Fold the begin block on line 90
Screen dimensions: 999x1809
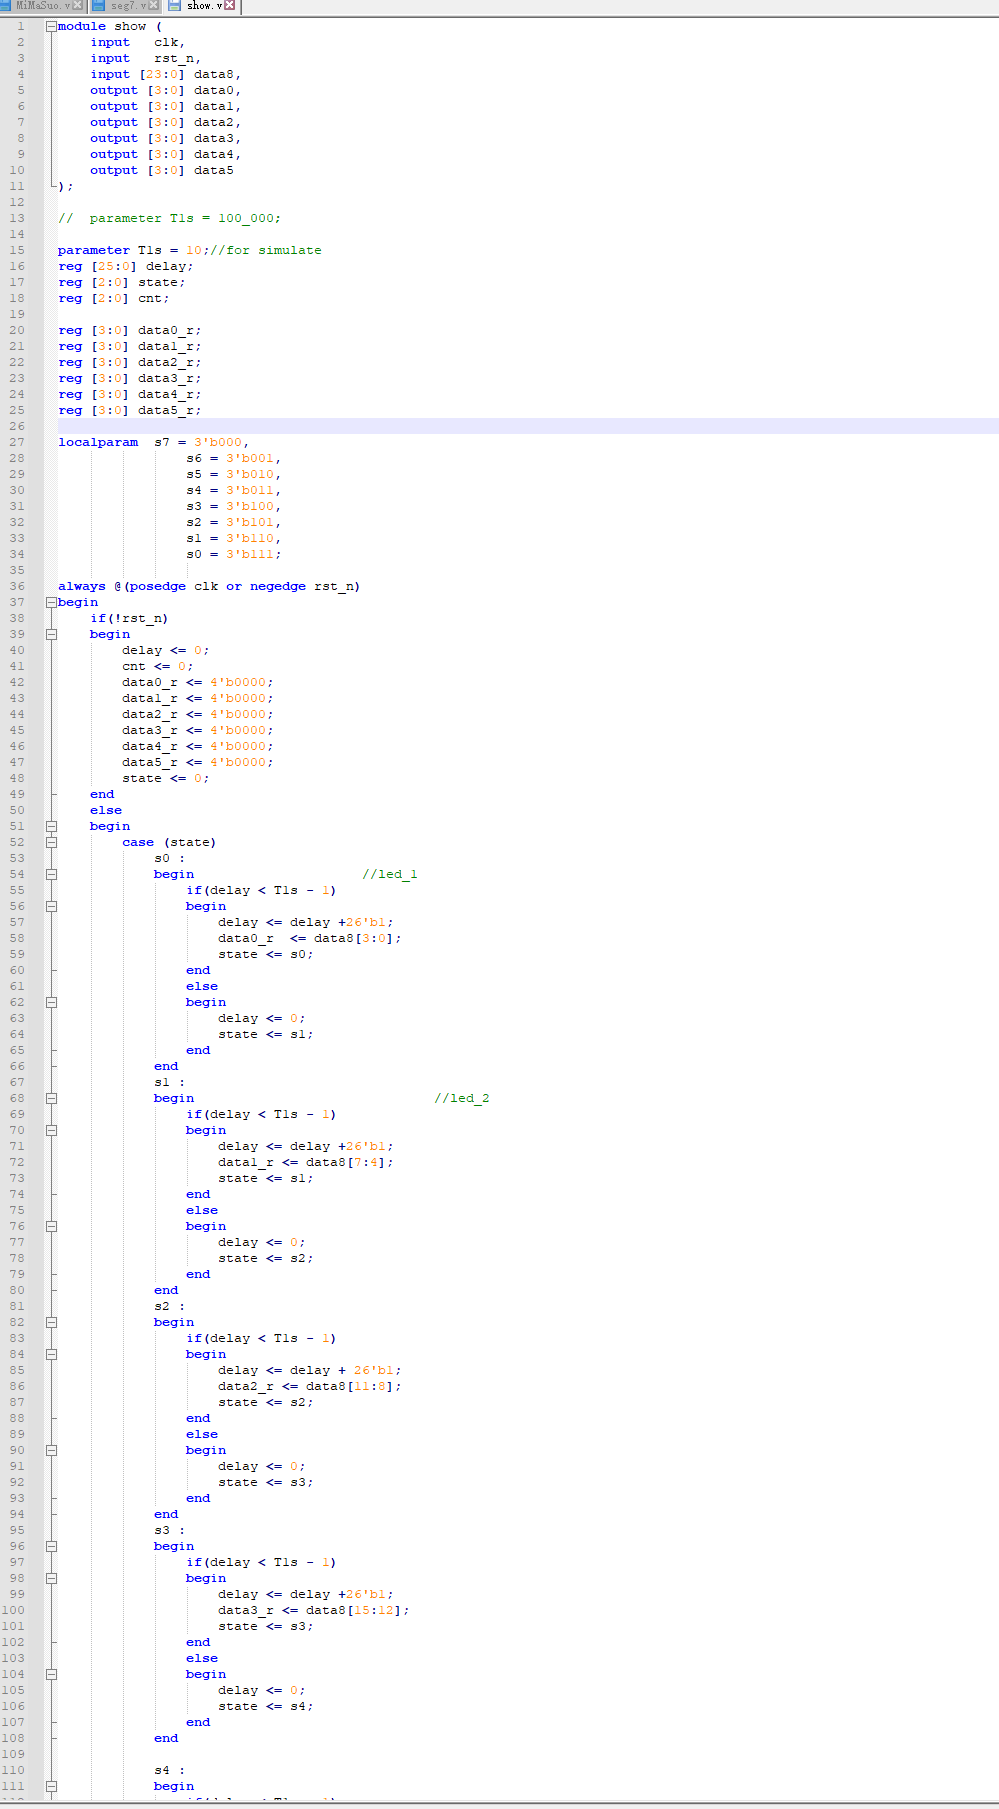(x=51, y=1450)
